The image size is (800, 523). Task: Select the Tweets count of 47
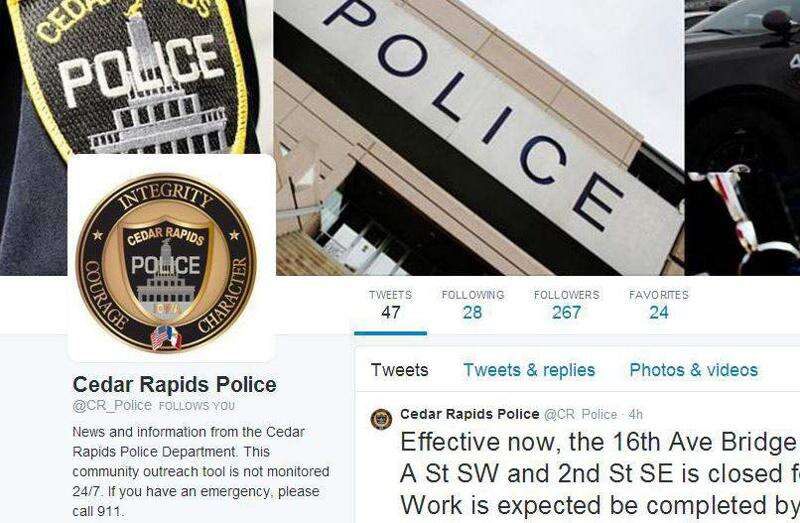(390, 305)
